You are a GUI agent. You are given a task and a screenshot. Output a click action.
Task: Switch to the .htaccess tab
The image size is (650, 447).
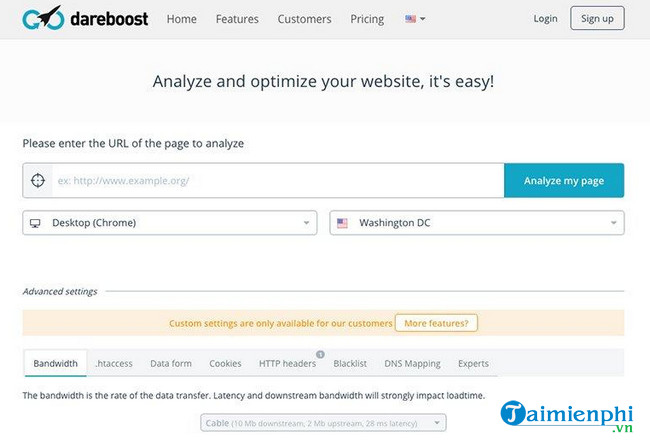(114, 364)
